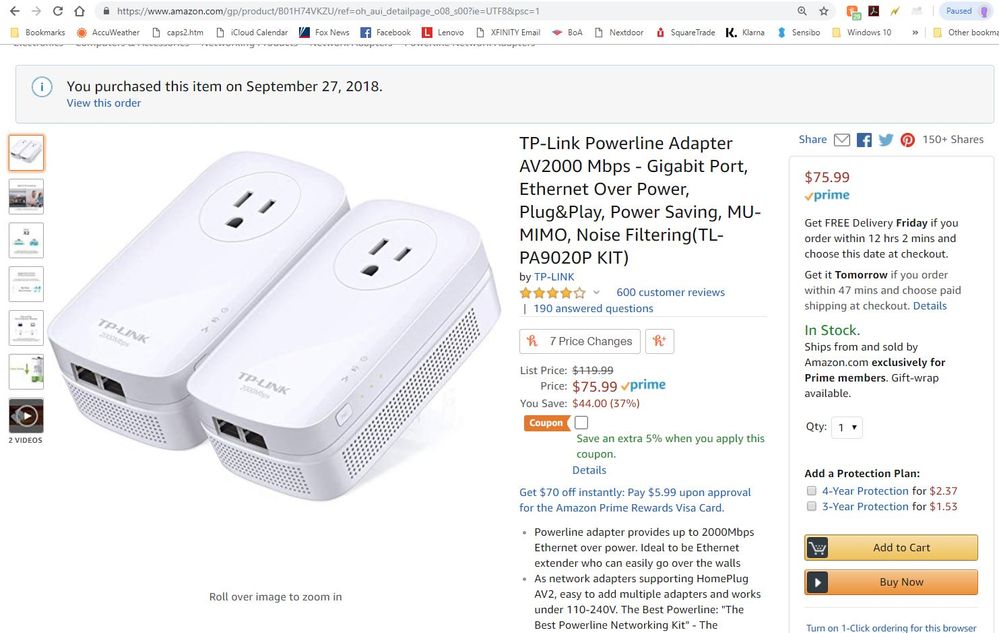
Task: Enable the 3-Year Protection plan checkbox
Action: [812, 507]
